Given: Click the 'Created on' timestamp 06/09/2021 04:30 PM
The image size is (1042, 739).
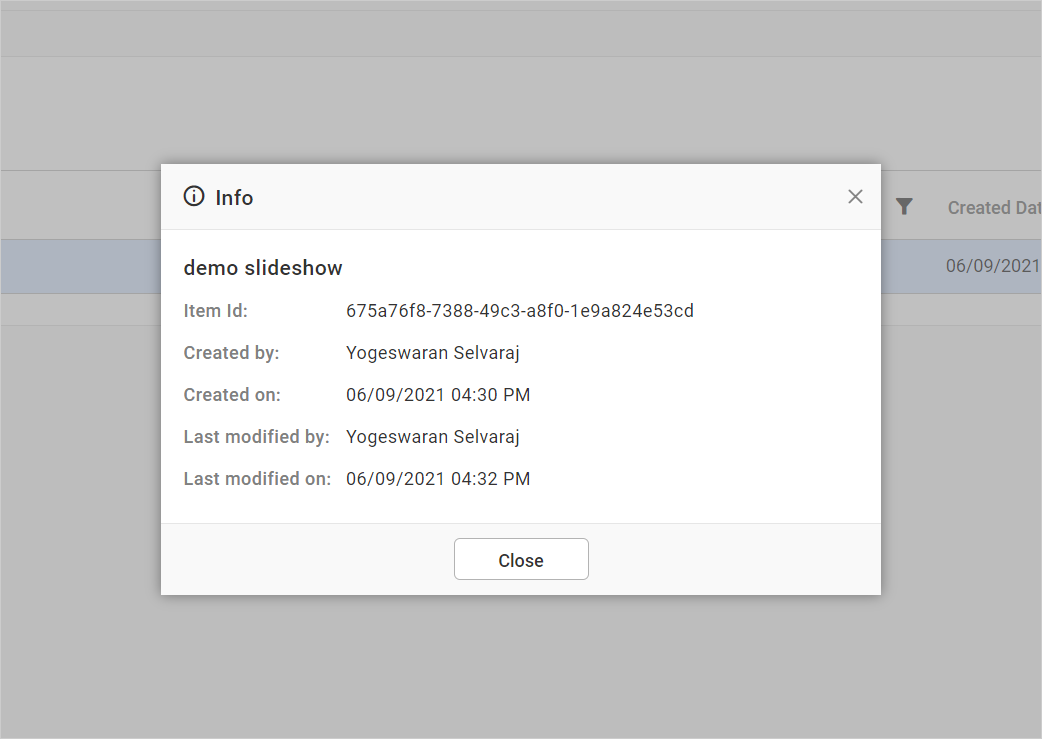Looking at the screenshot, I should (438, 394).
